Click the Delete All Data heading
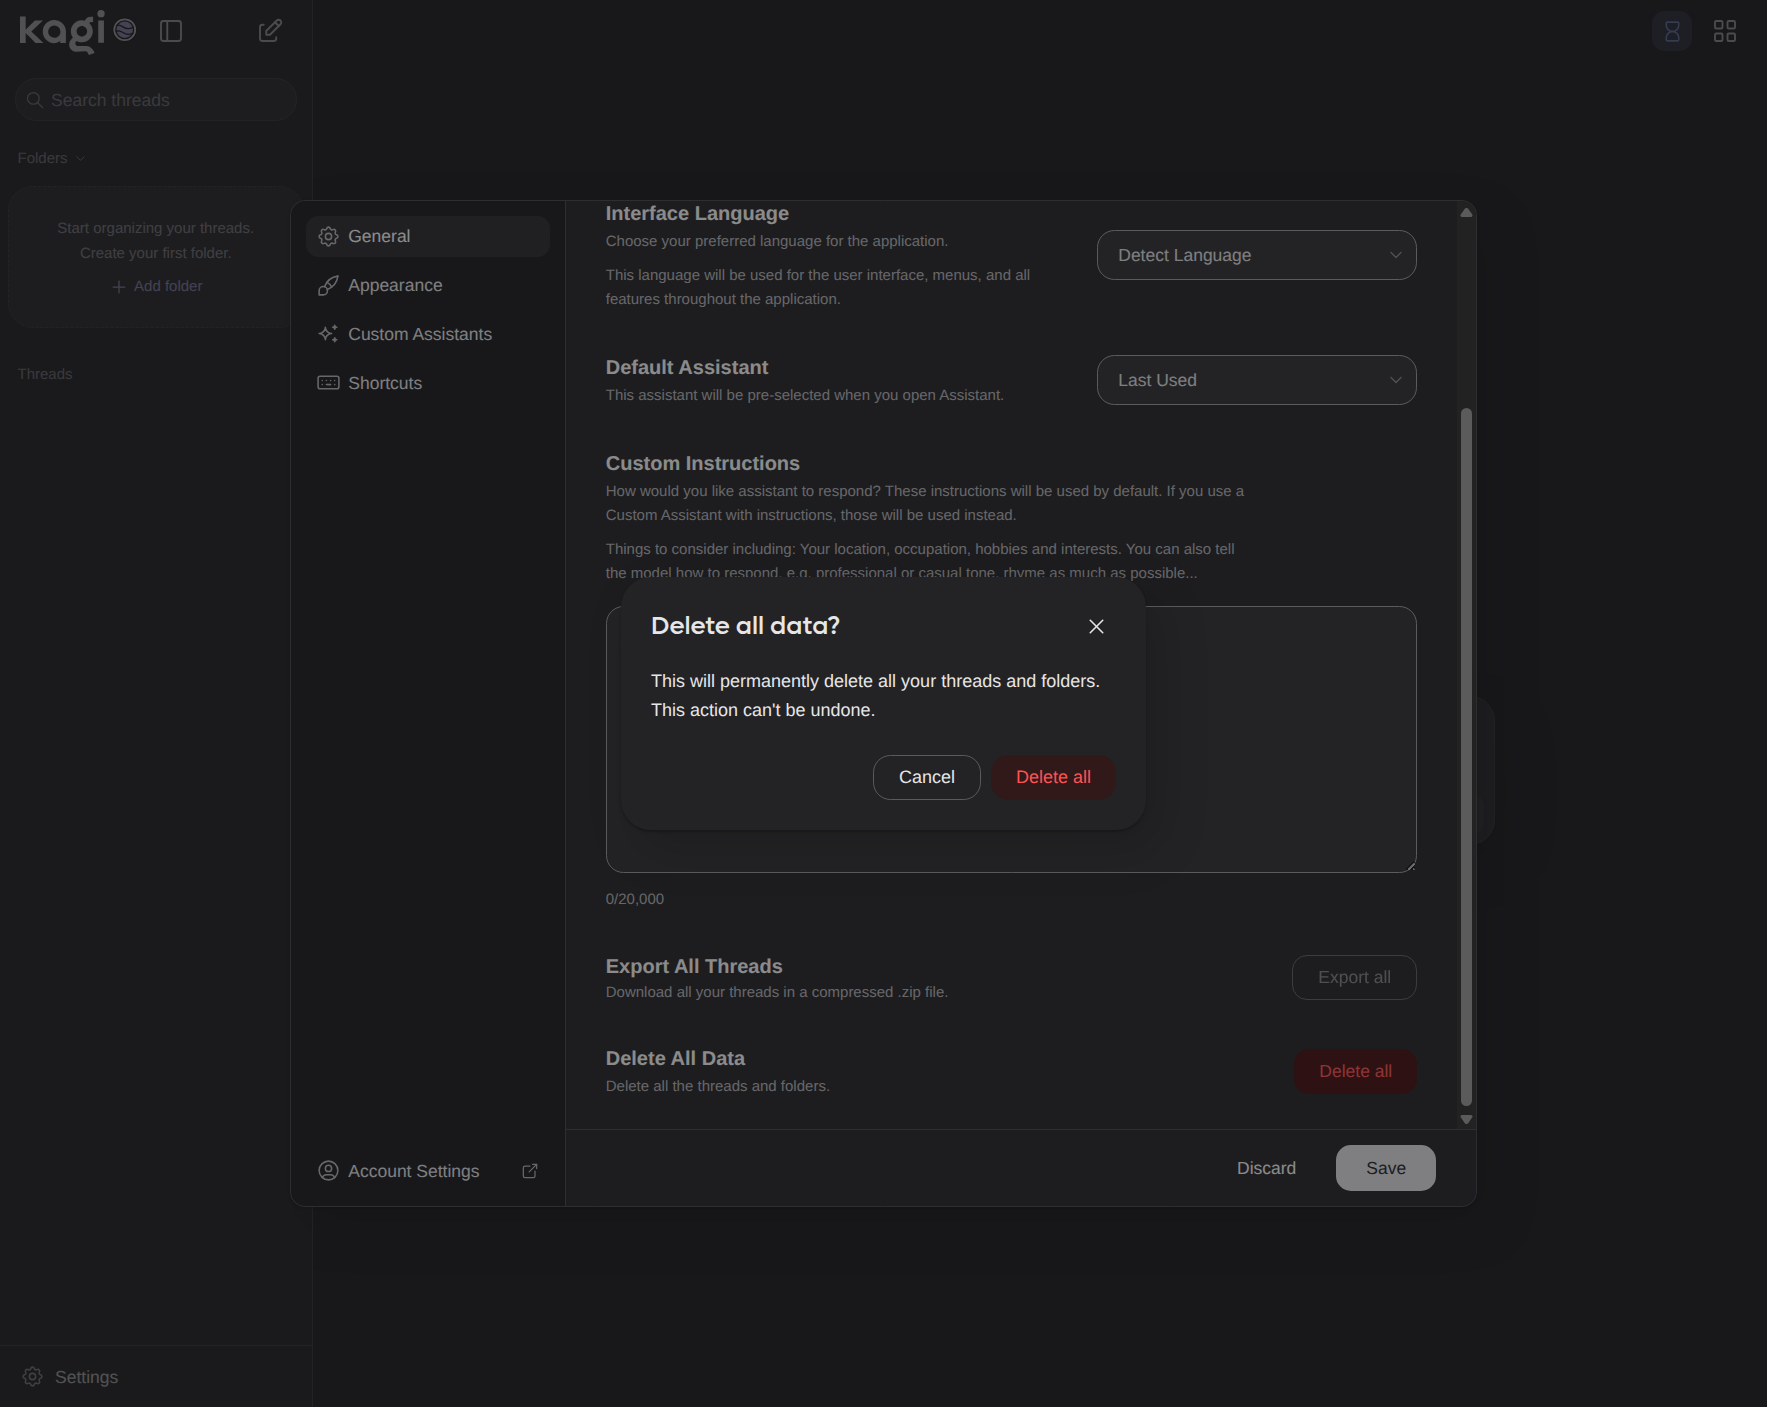The width and height of the screenshot is (1767, 1407). click(x=675, y=1058)
